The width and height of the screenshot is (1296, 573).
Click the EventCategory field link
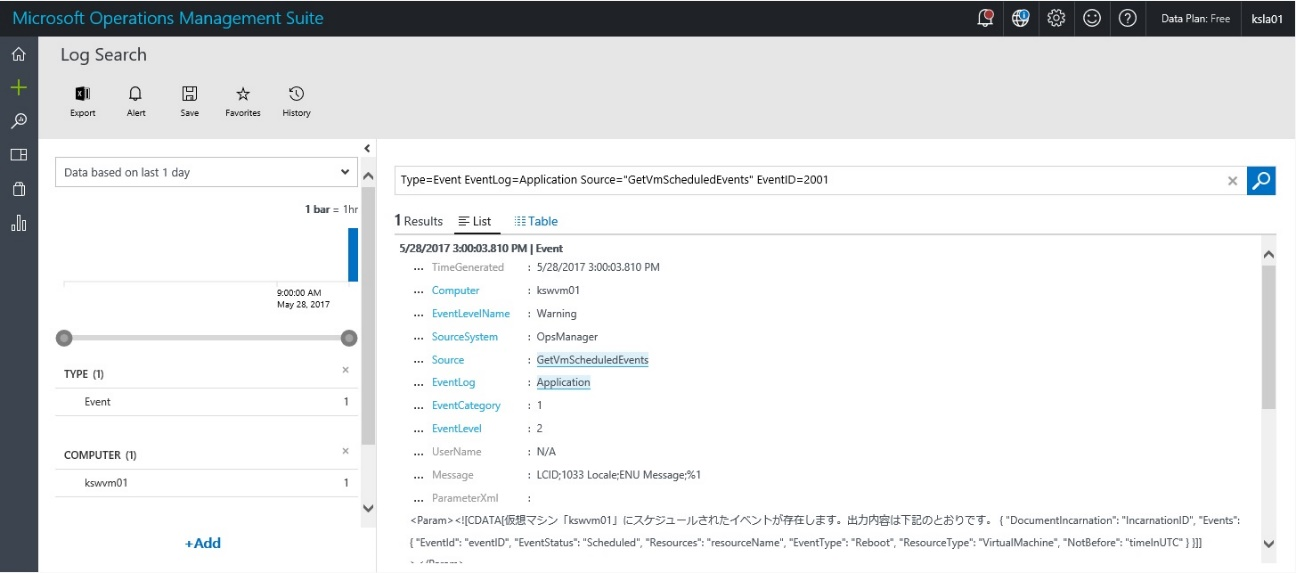pyautogui.click(x=466, y=406)
